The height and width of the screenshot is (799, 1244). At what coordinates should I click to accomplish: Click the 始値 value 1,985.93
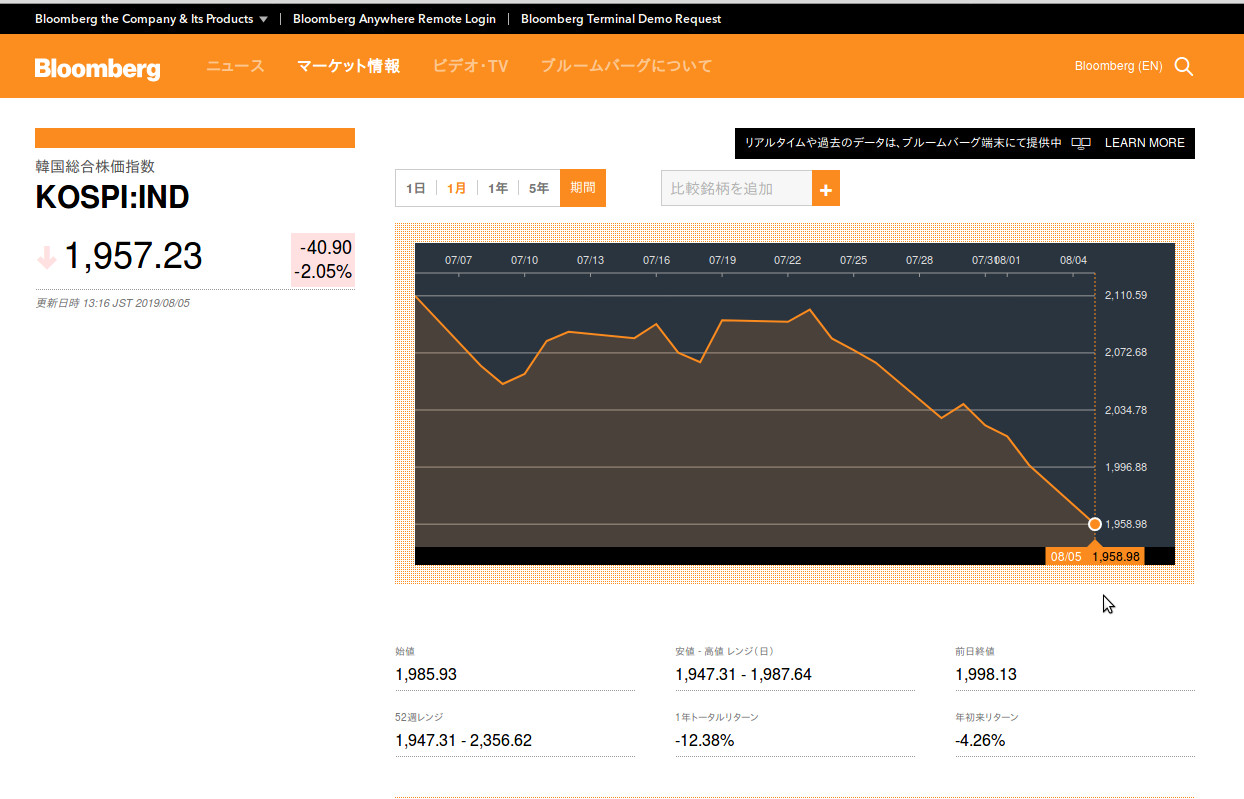[x=426, y=674]
